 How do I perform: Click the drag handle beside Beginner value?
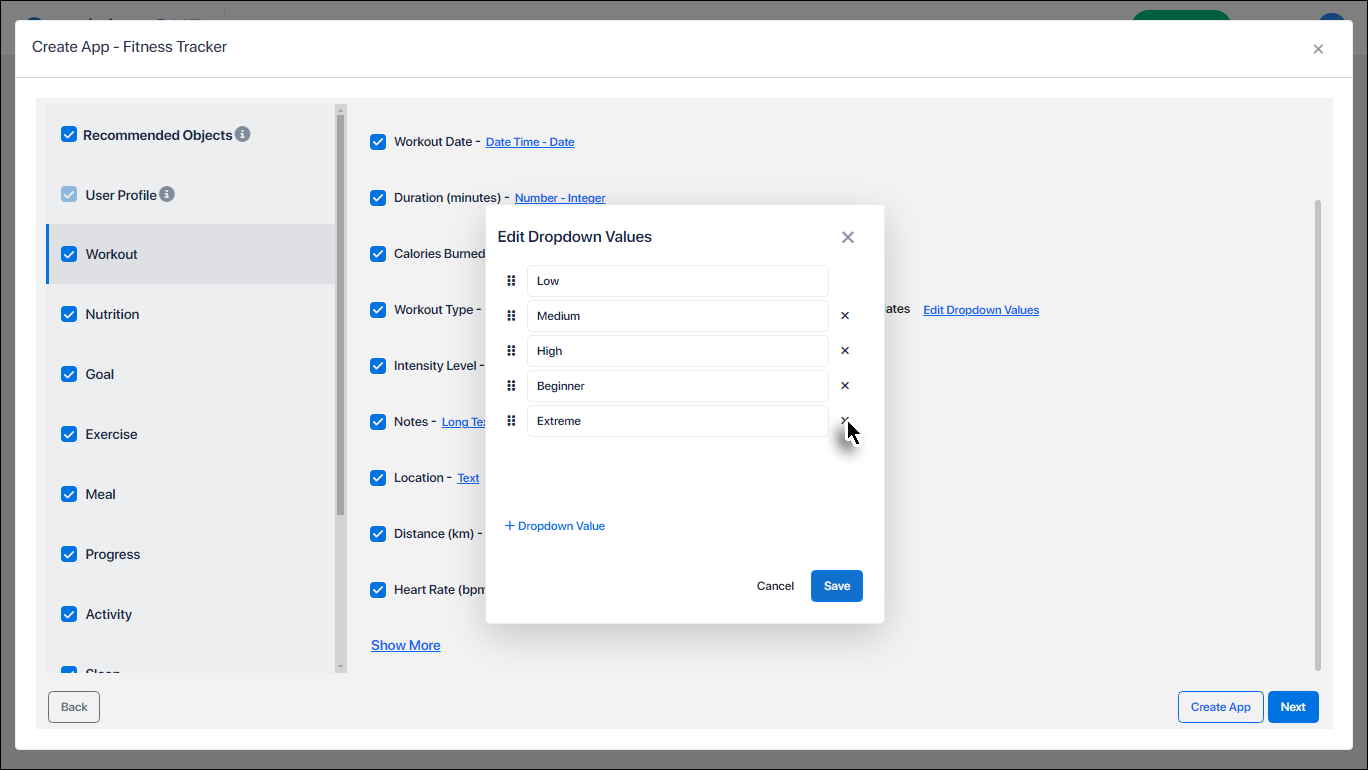511,386
